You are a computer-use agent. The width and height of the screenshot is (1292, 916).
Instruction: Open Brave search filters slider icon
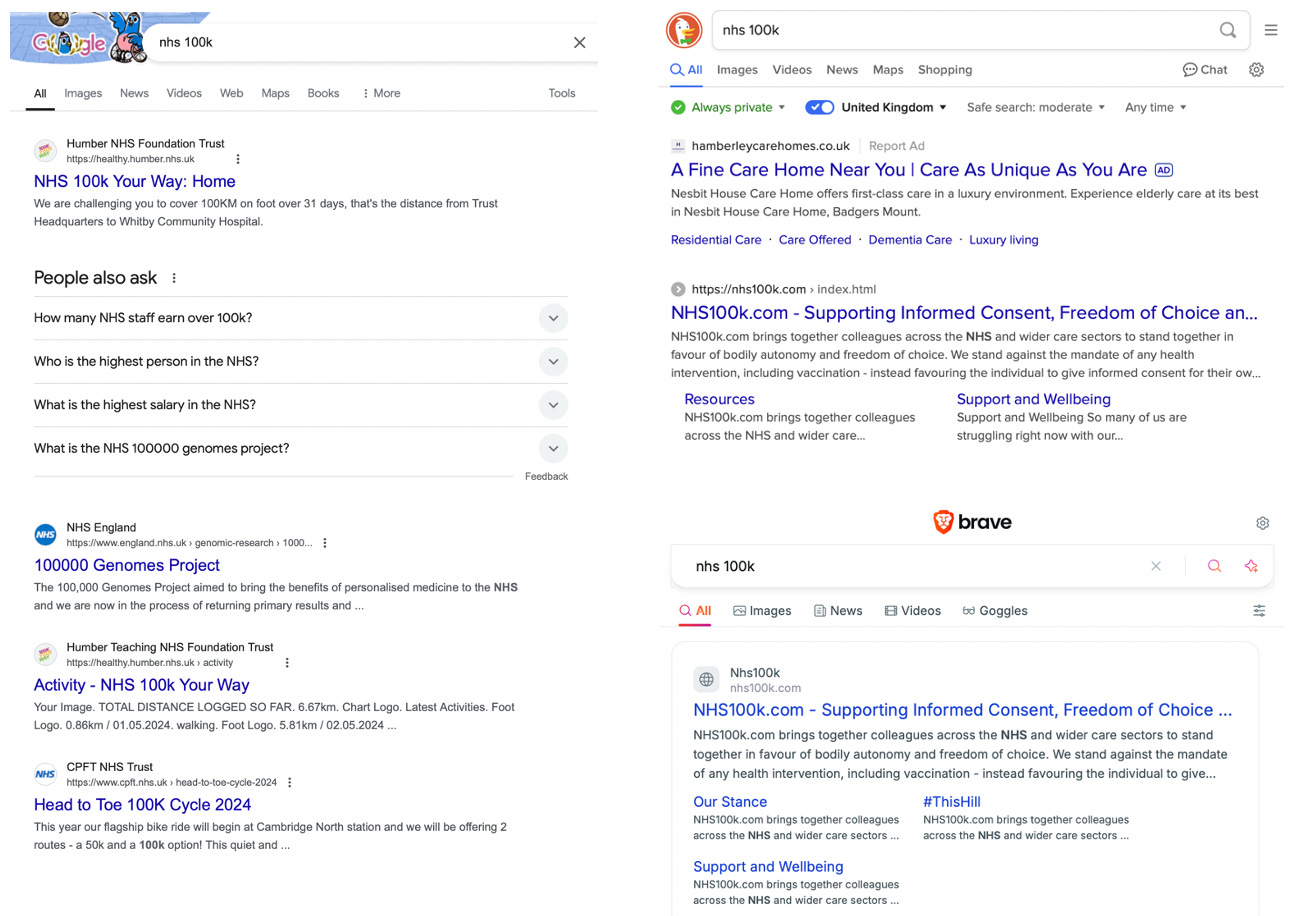tap(1259, 611)
